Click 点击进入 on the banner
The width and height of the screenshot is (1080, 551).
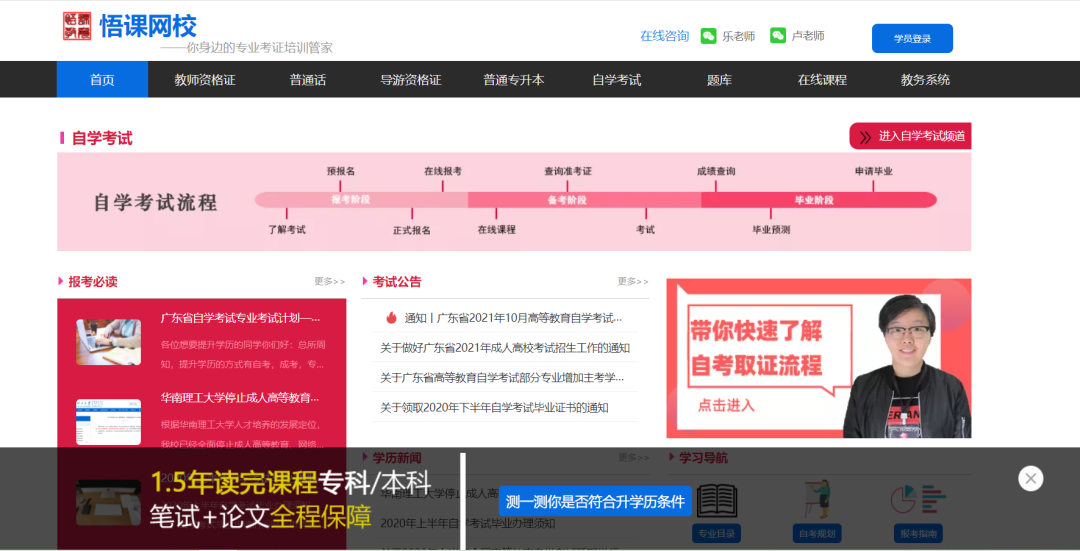726,406
